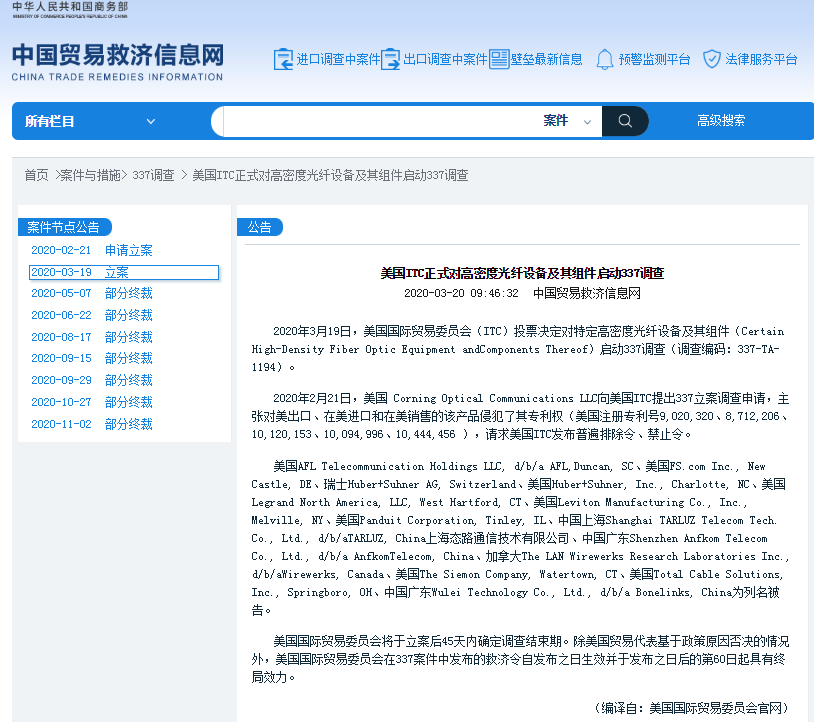Click the footnote 编译自：美国国际贸易委员会官网
814x722 pixels.
pos(691,708)
